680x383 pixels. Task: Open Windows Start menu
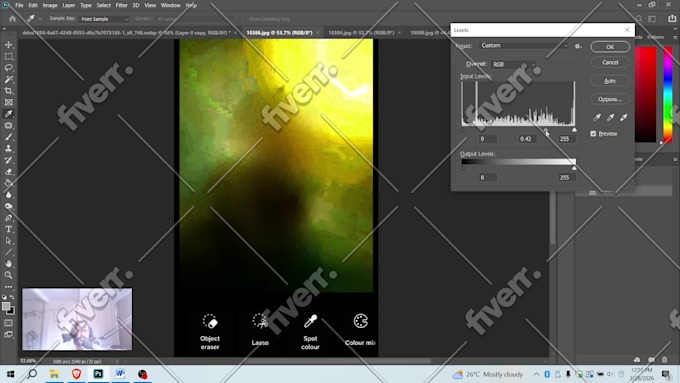tap(10, 374)
